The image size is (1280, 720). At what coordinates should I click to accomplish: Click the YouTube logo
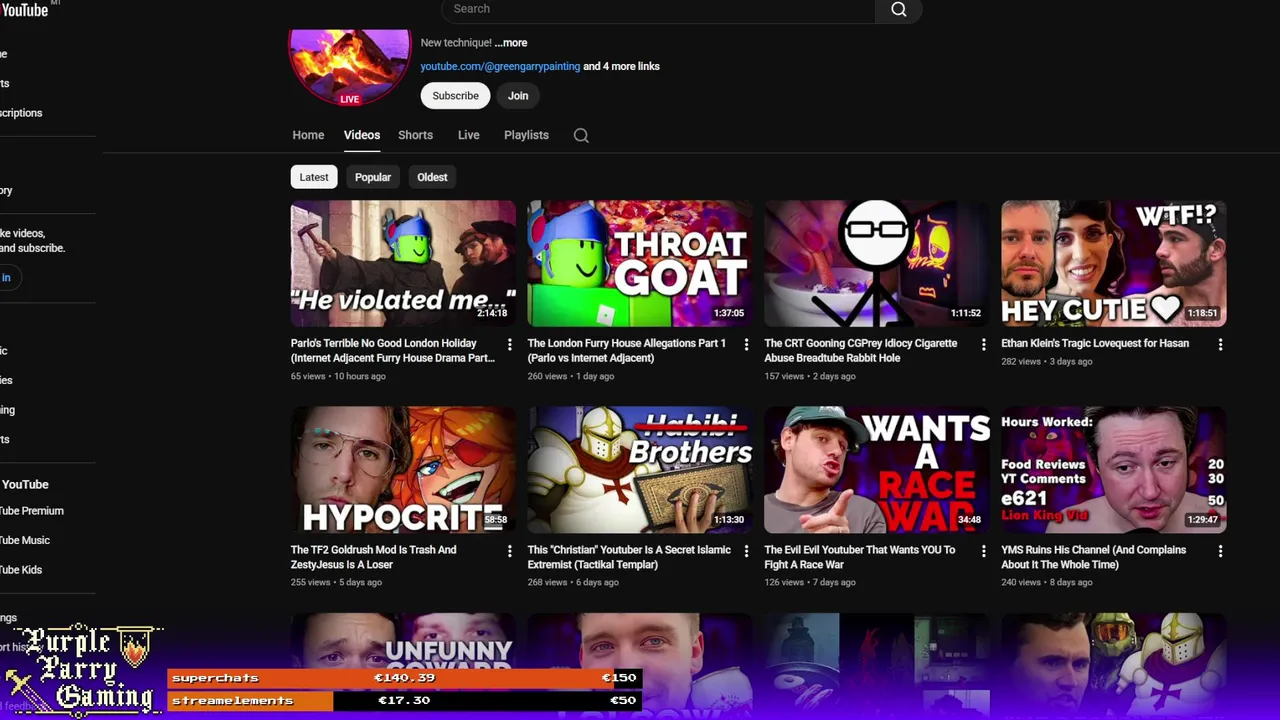click(24, 10)
